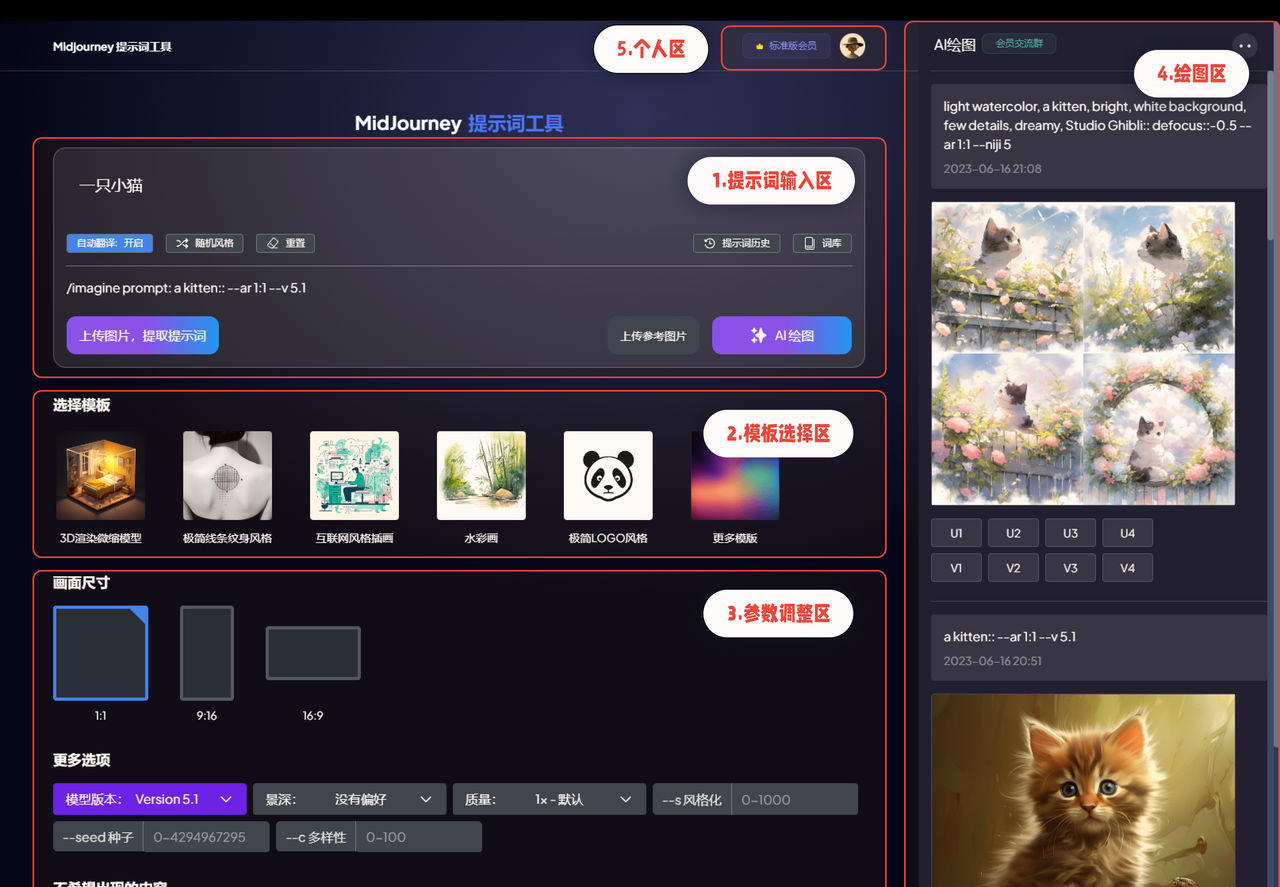Open the AI绘图 panel more options menu
This screenshot has width=1280, height=887.
(1244, 45)
